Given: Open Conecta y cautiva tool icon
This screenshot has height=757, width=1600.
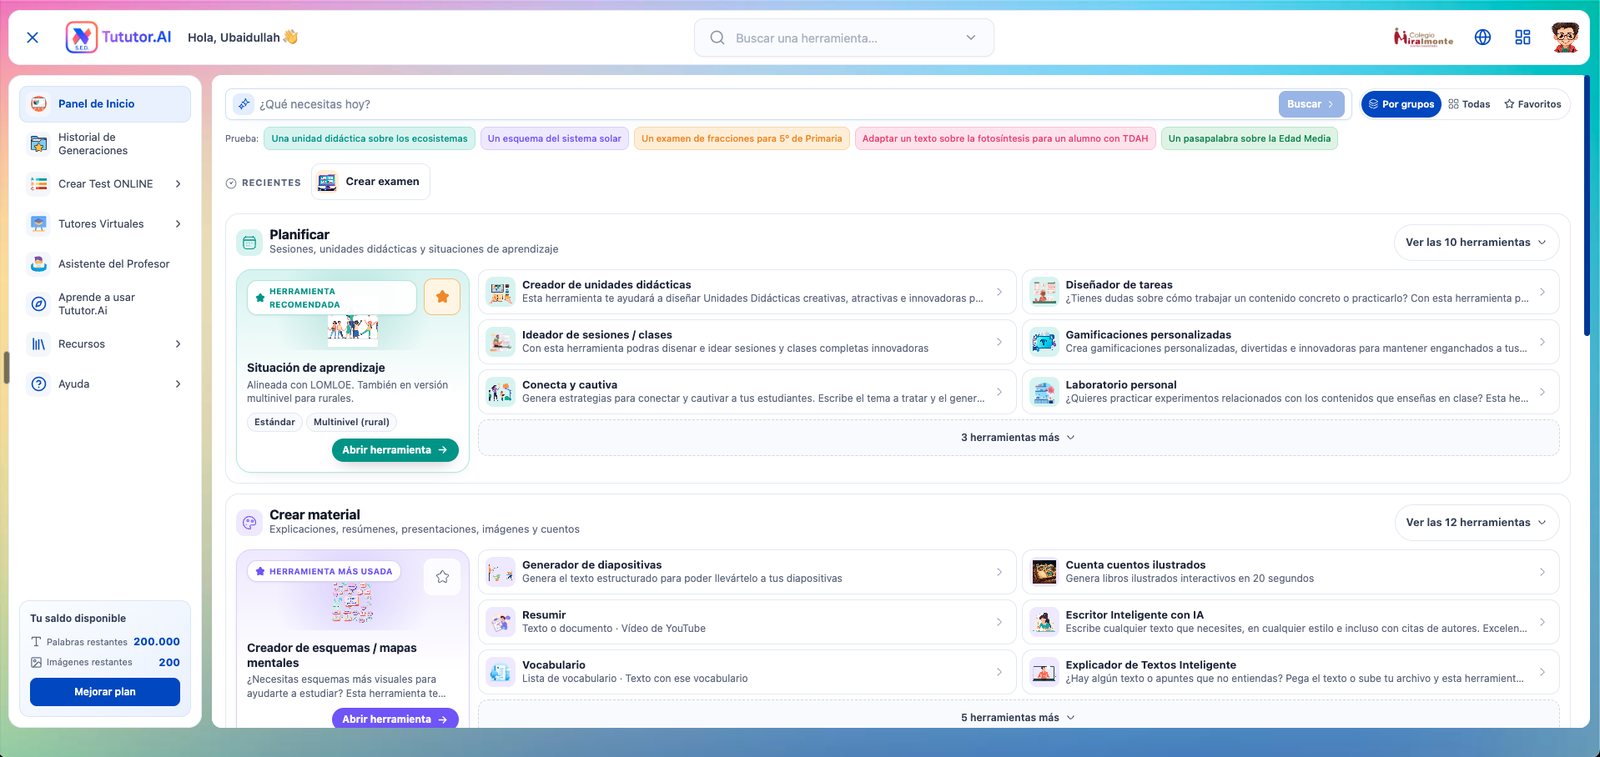Looking at the screenshot, I should click(x=500, y=392).
